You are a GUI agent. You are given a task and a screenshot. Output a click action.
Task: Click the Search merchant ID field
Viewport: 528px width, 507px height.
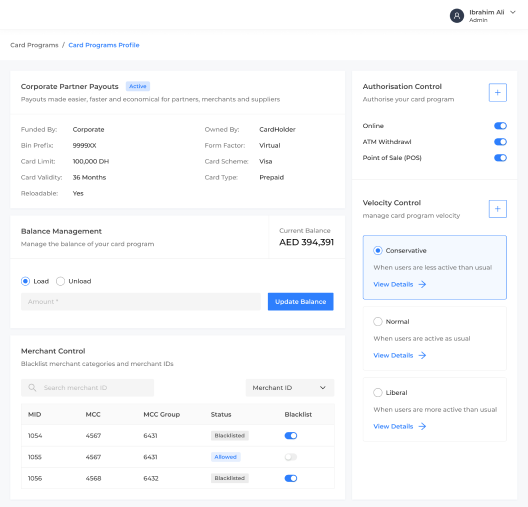point(87,388)
